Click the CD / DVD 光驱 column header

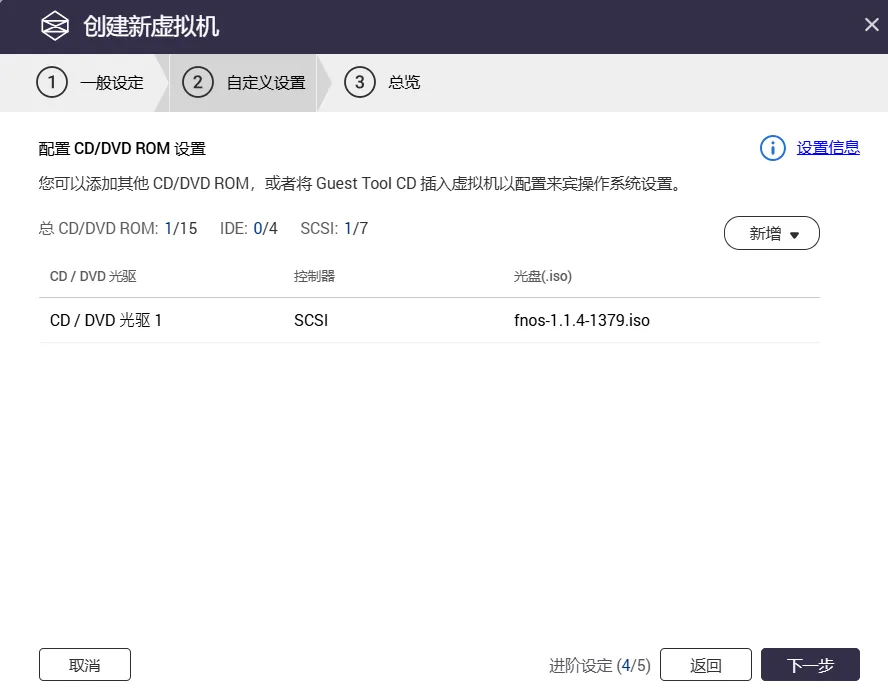click(x=93, y=276)
